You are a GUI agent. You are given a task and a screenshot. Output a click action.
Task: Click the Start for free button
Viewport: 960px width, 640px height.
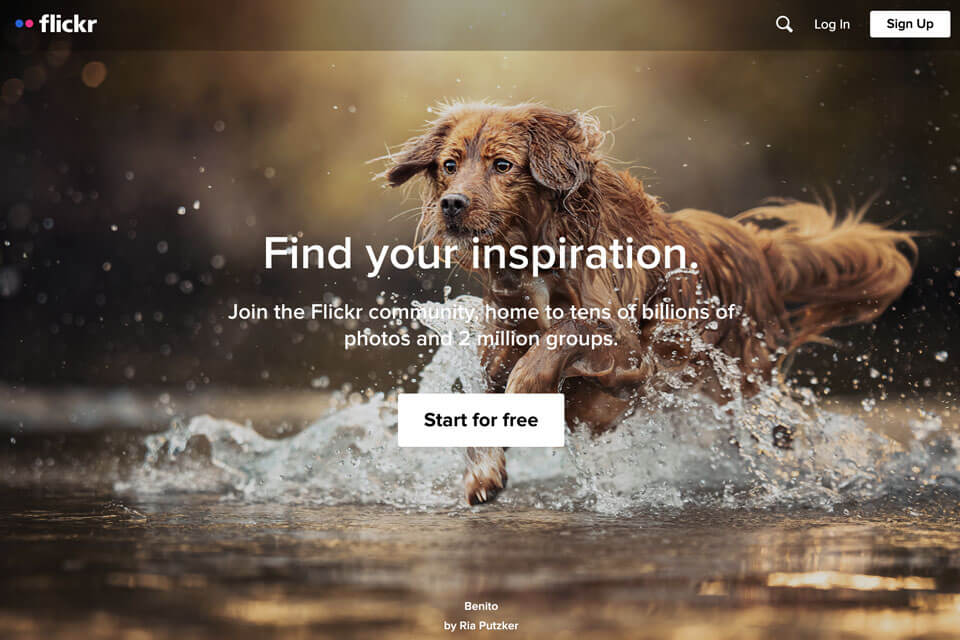click(481, 420)
